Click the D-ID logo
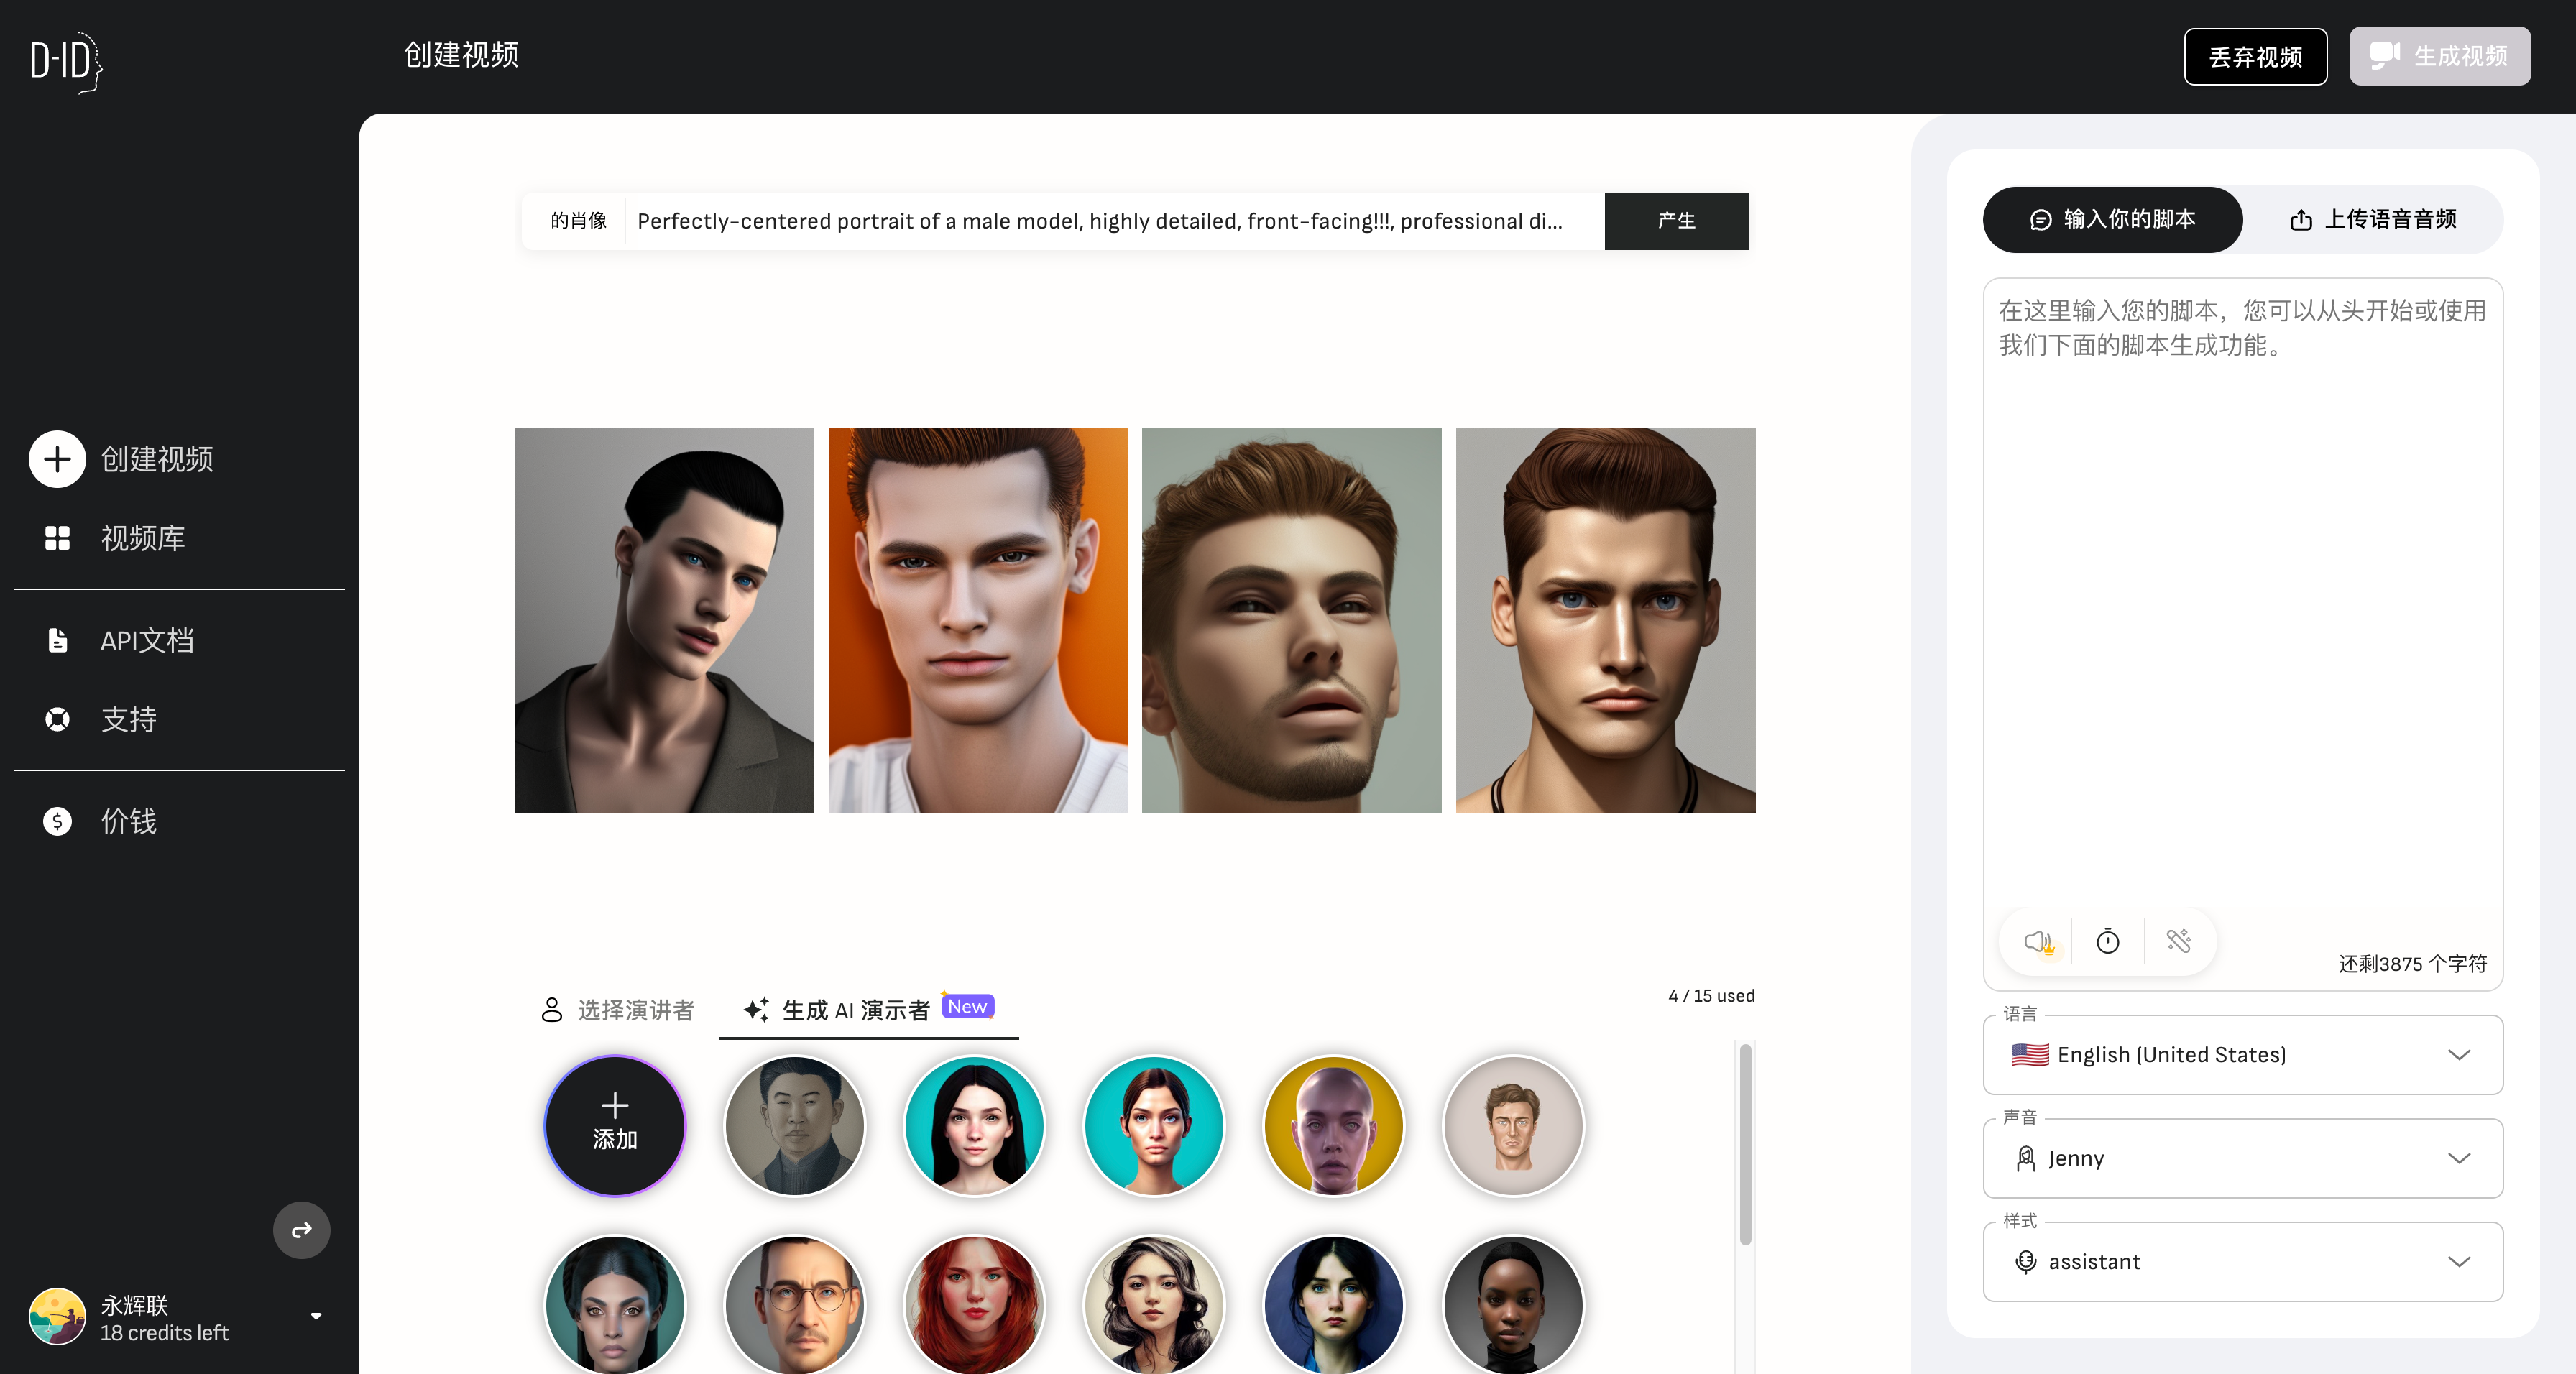This screenshot has width=2576, height=1374. click(66, 62)
